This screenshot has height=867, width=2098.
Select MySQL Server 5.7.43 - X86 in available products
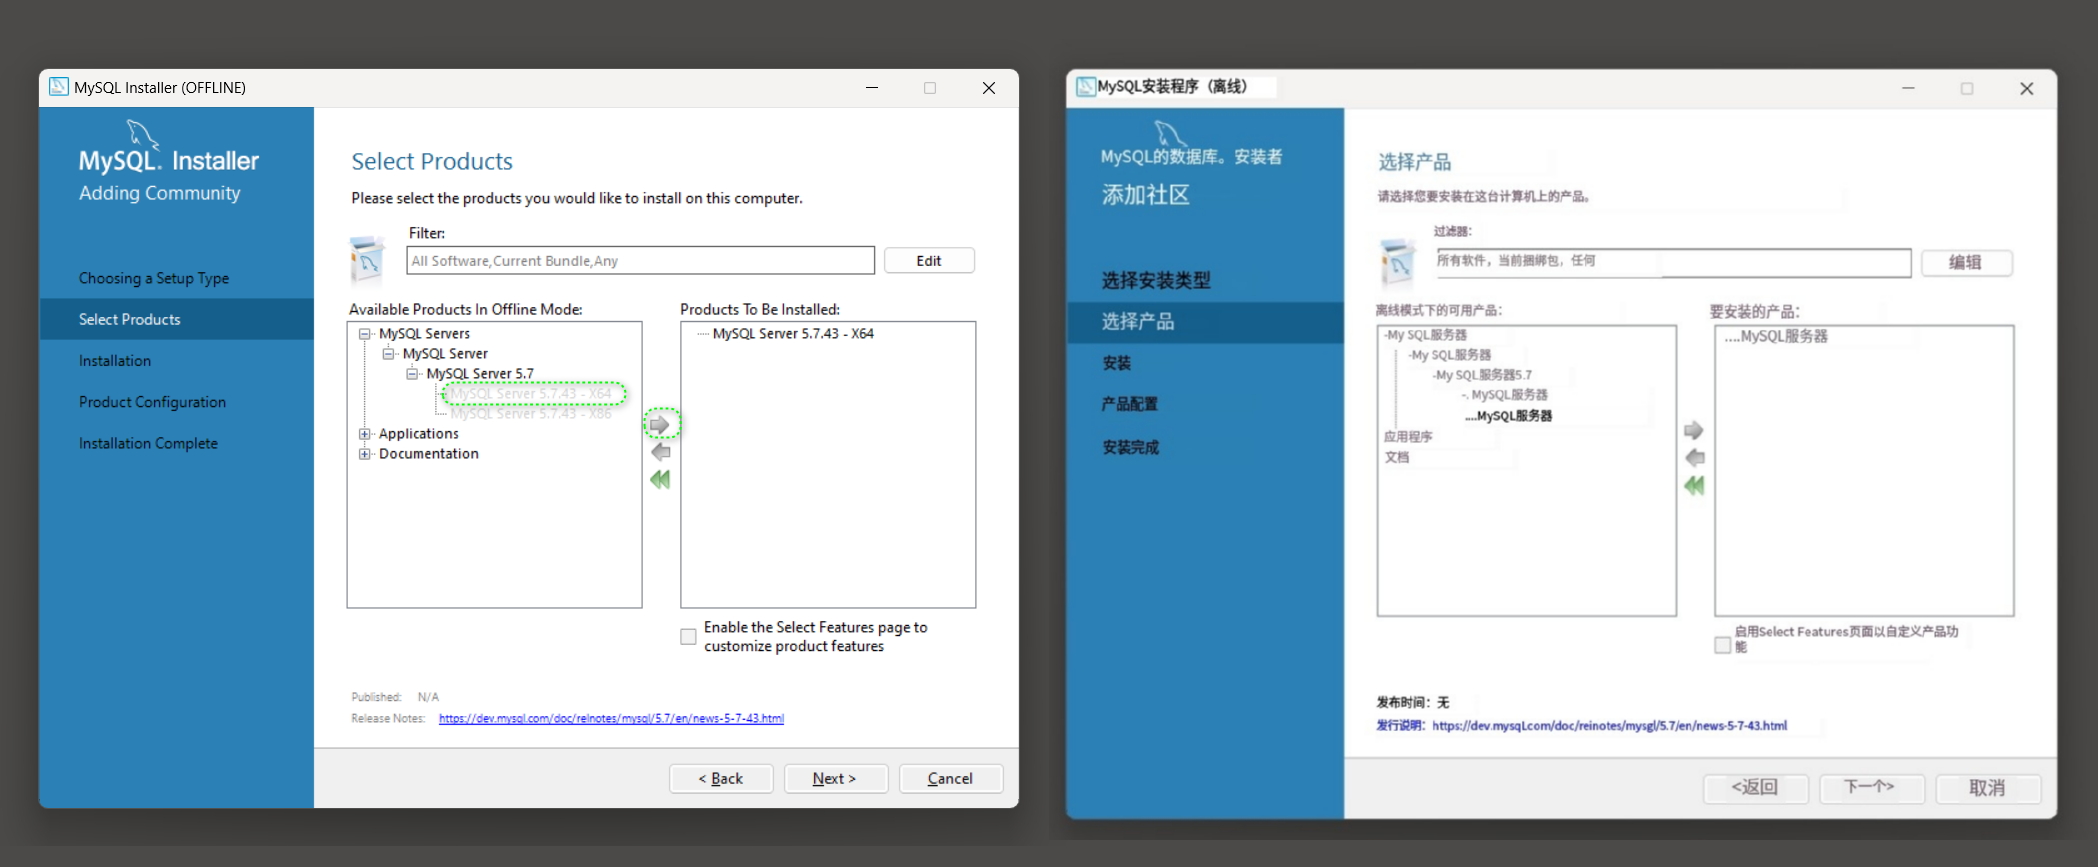click(531, 414)
